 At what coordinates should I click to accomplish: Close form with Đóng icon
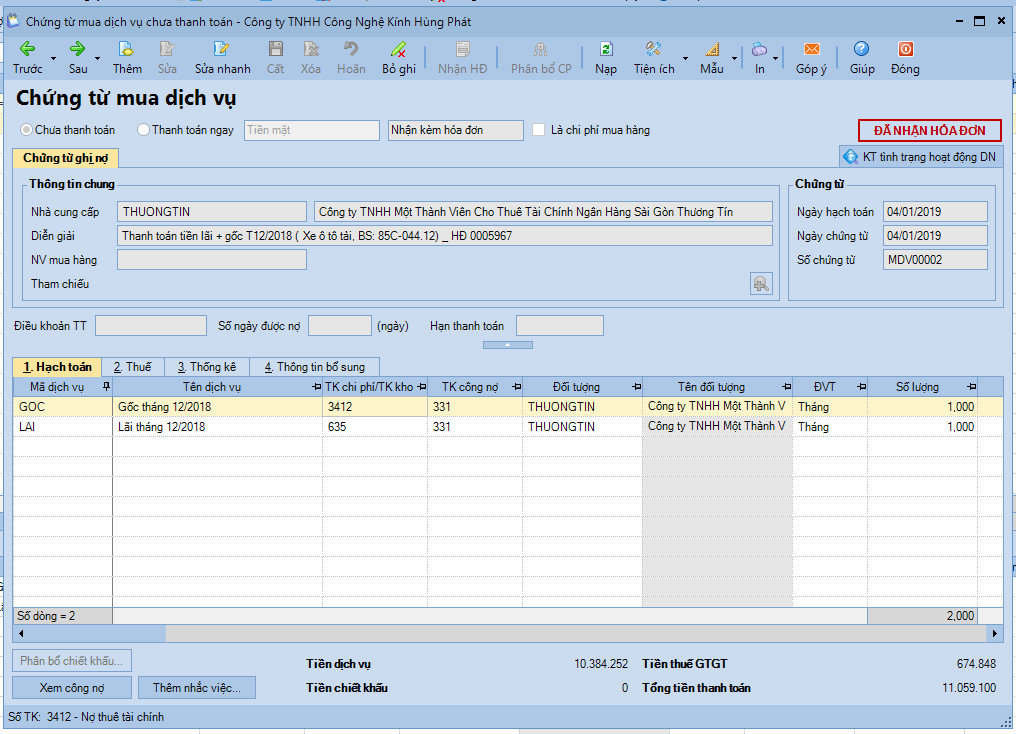click(905, 49)
